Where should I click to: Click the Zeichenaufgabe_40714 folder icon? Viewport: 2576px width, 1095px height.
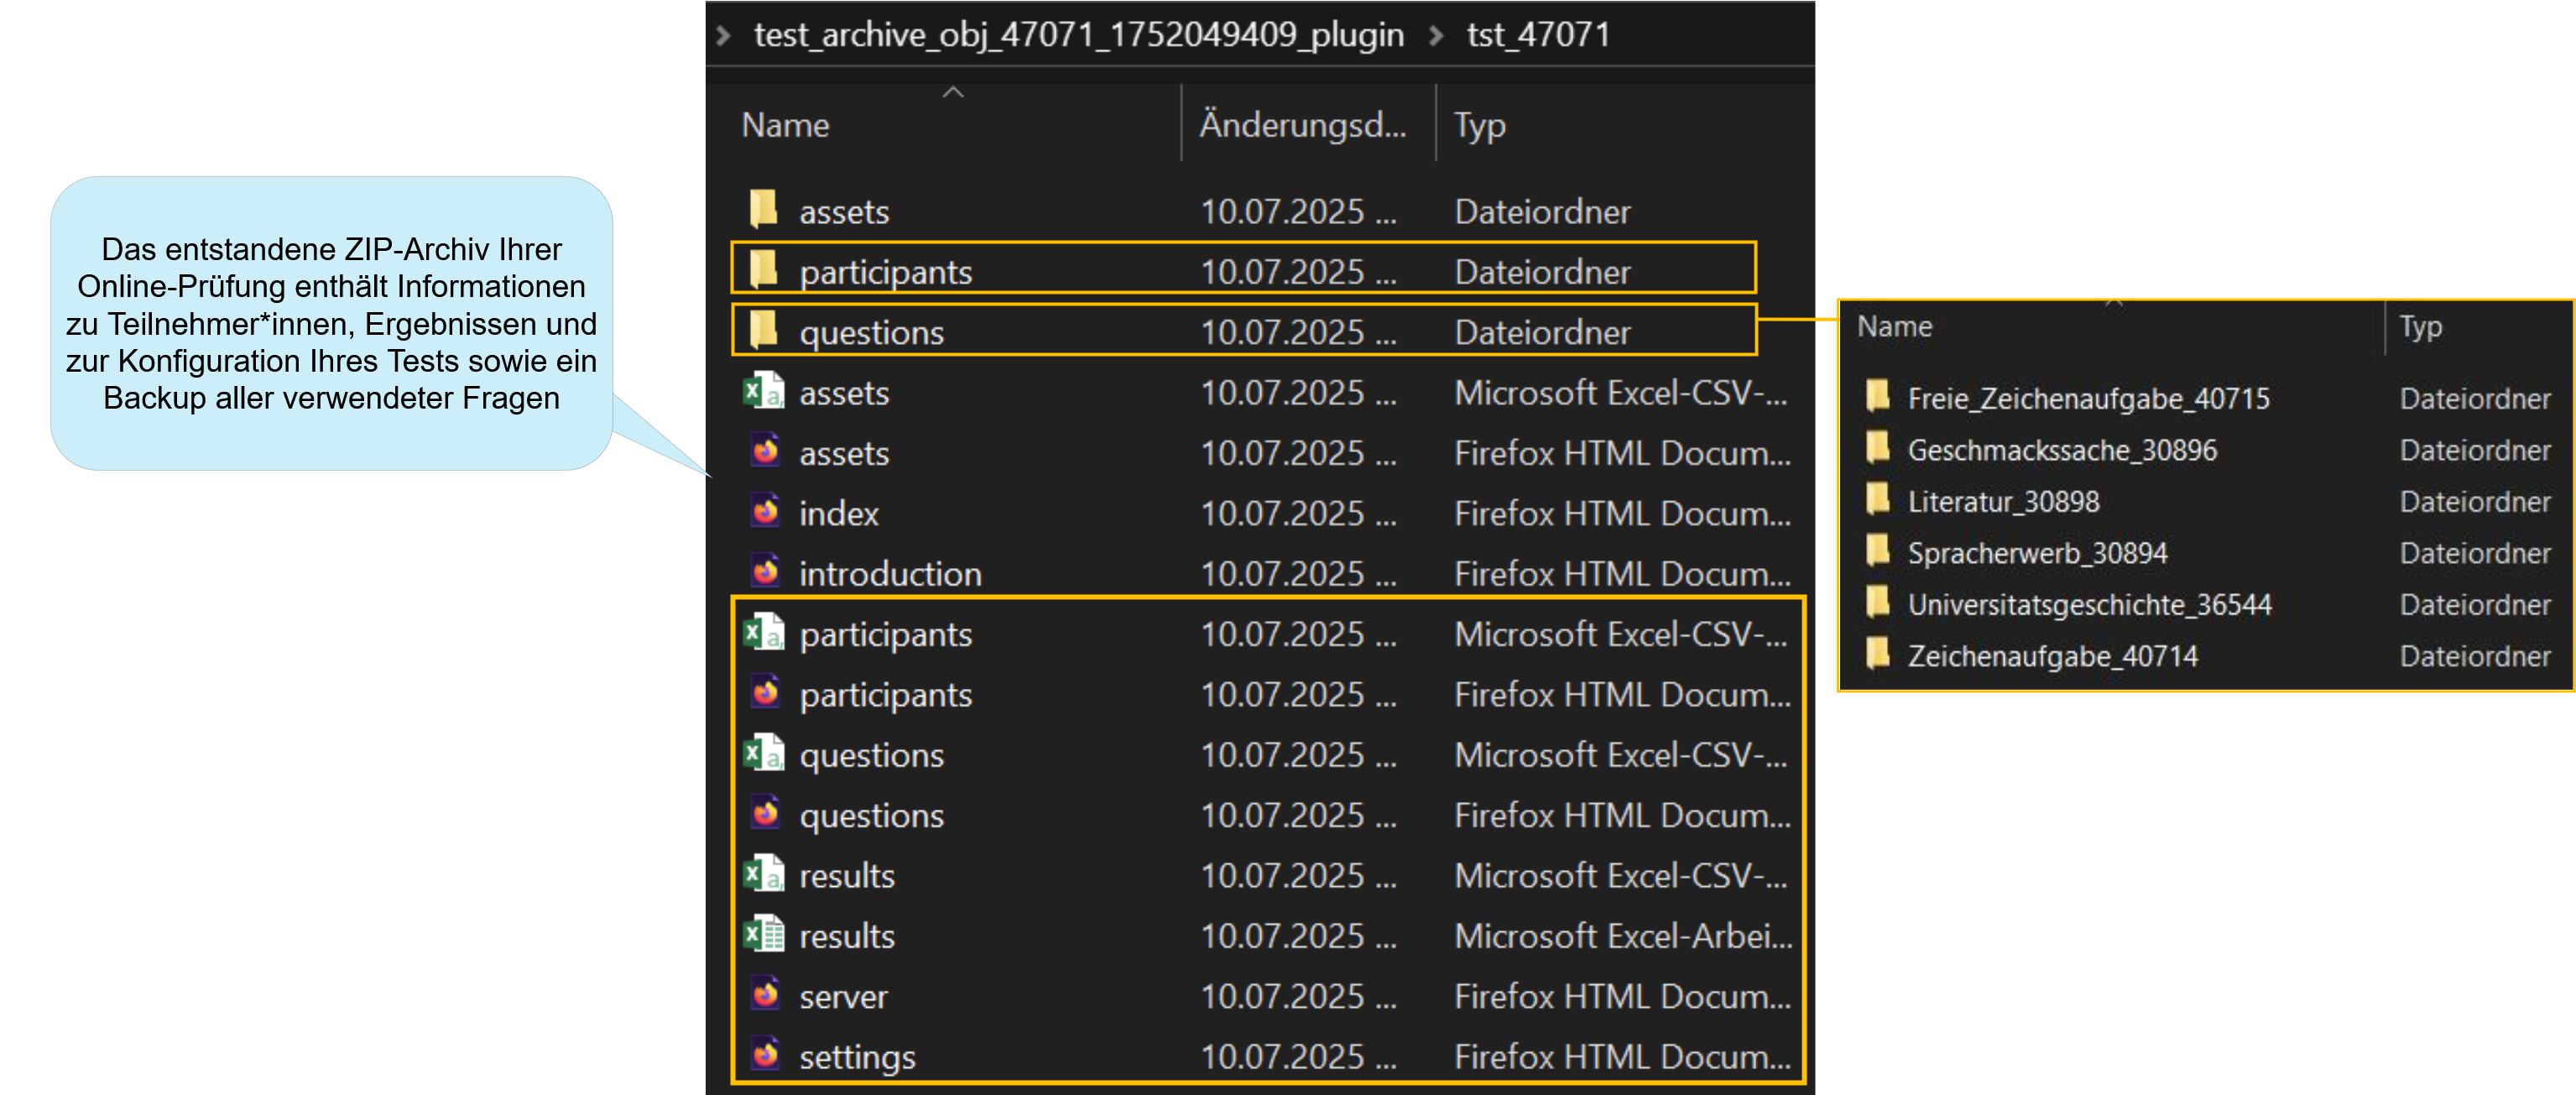[x=1878, y=654]
